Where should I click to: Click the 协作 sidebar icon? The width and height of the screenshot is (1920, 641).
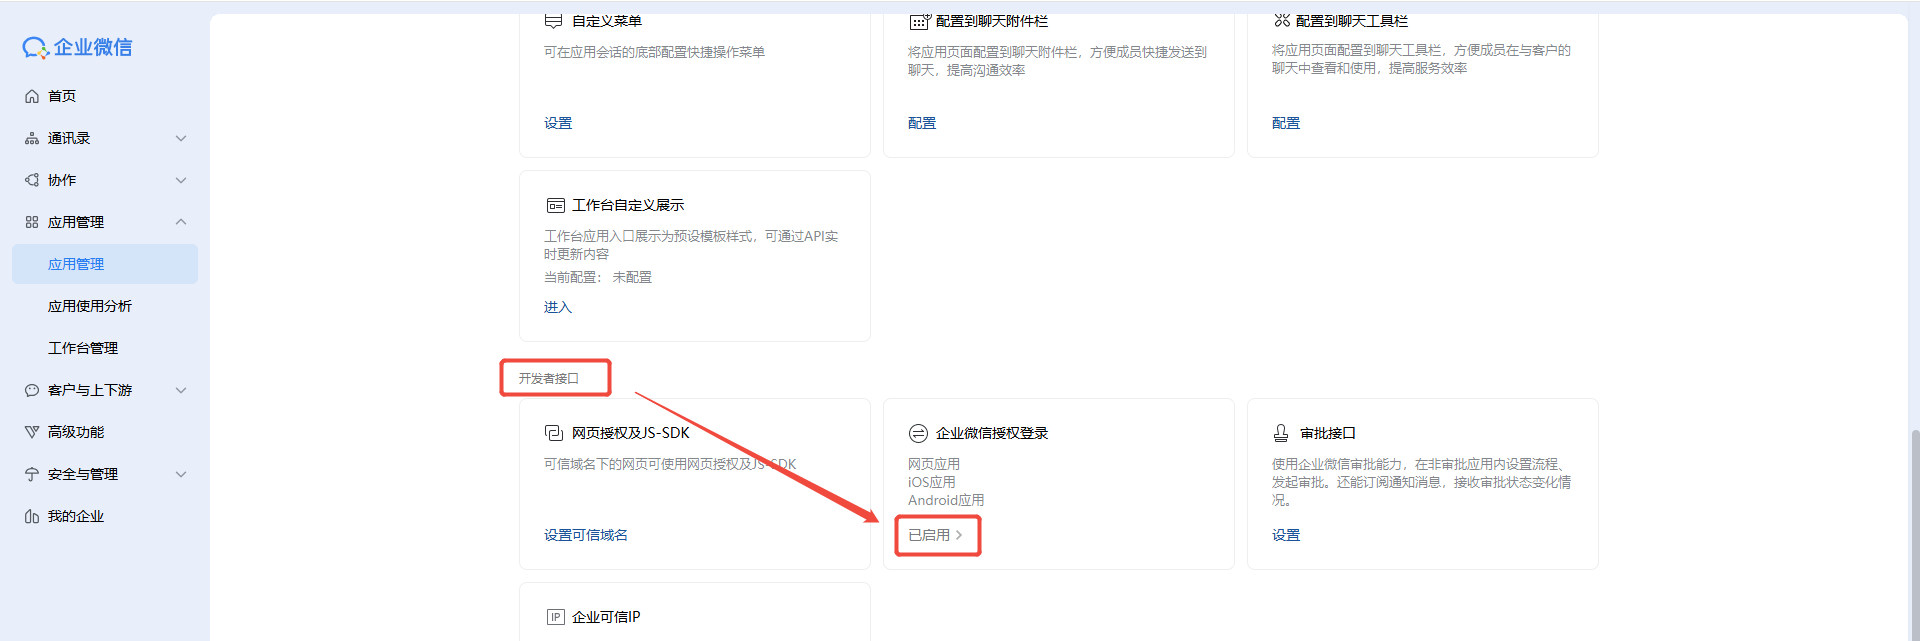tap(32, 180)
